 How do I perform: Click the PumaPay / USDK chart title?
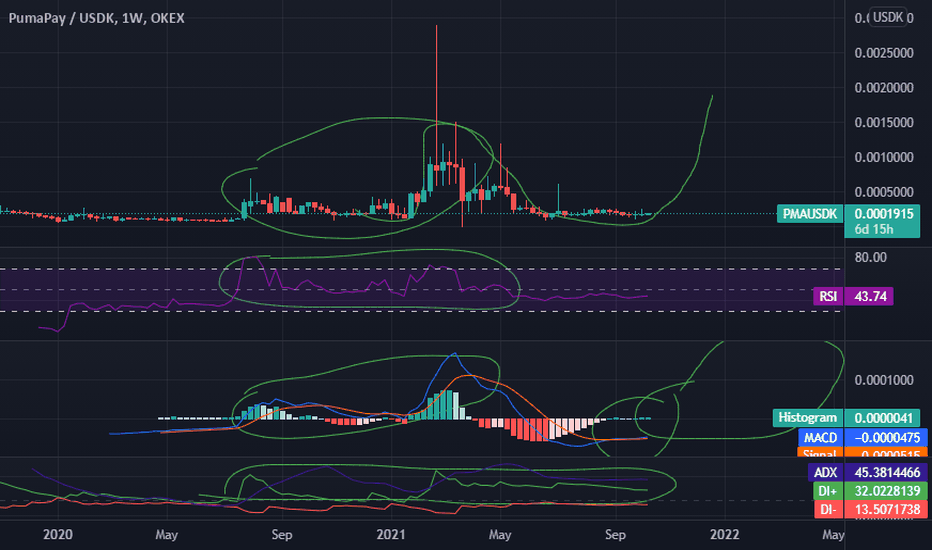point(96,18)
